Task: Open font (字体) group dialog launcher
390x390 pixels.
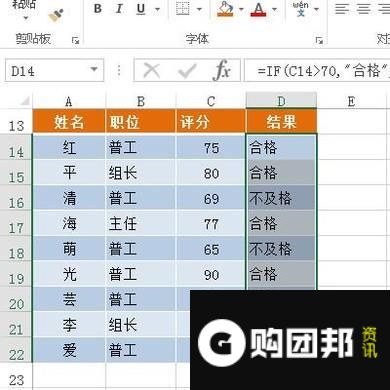Action: [x=319, y=41]
